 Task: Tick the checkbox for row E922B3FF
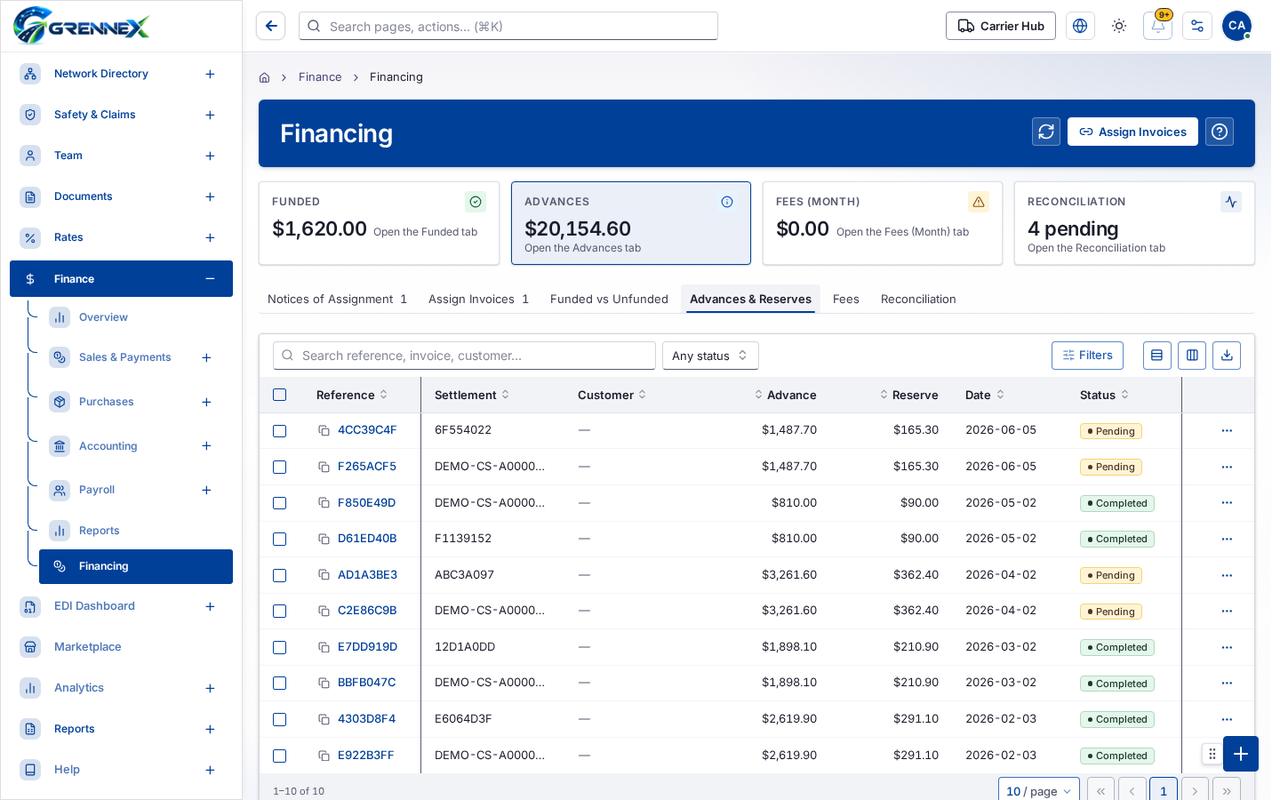[279, 756]
